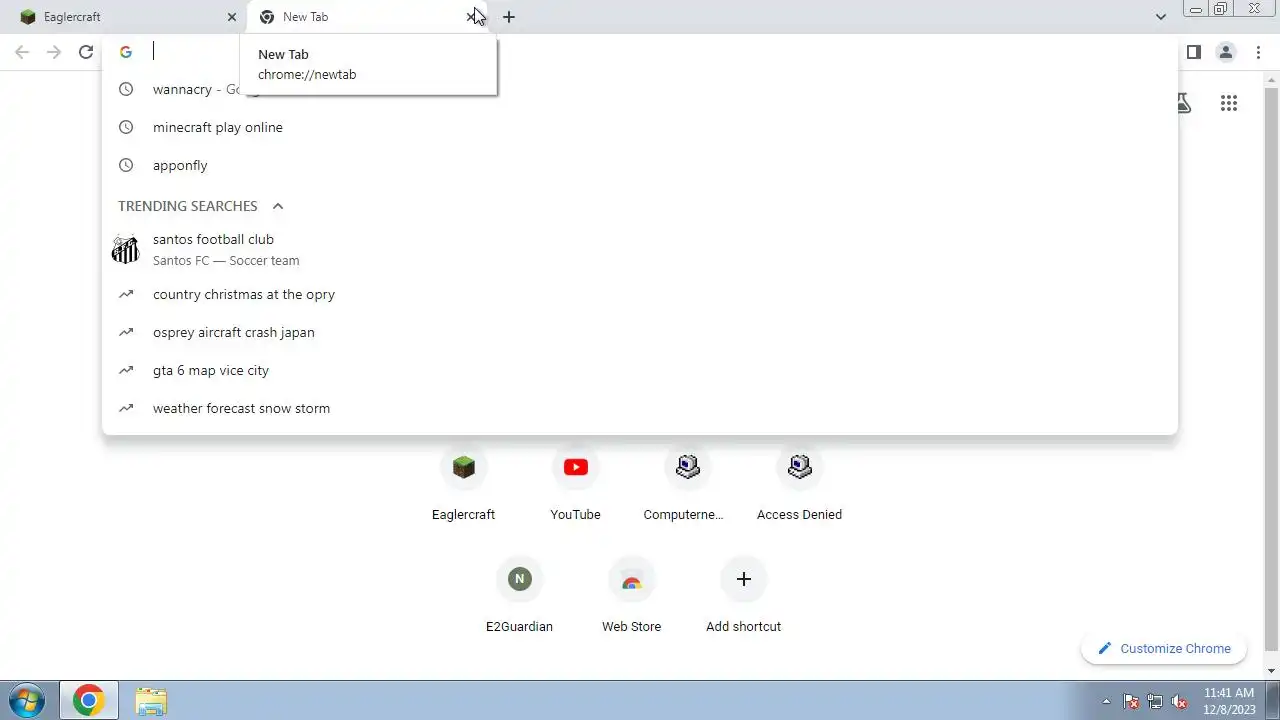This screenshot has width=1280, height=720.
Task: Click the taskbar clock showing 11:41 AM
Action: (x=1229, y=701)
